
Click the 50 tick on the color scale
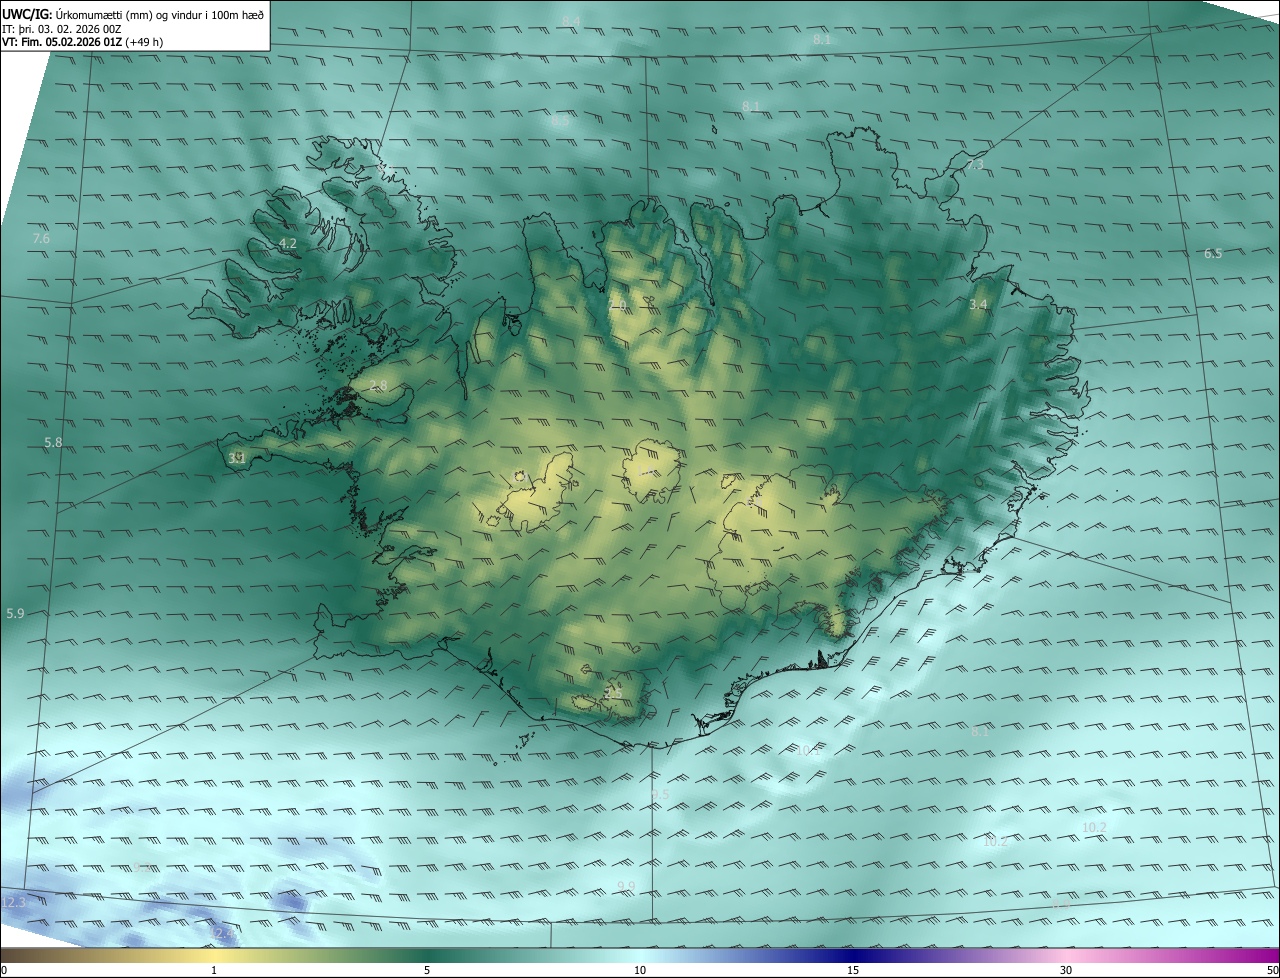pyautogui.click(x=1272, y=971)
